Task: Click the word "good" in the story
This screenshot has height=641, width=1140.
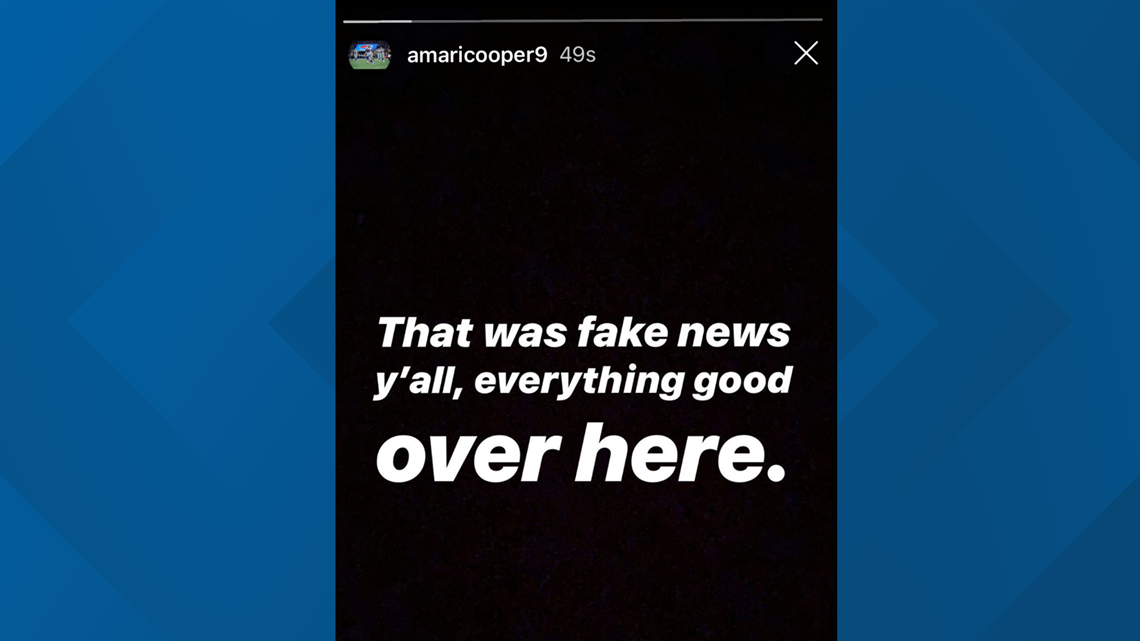Action: [742, 382]
